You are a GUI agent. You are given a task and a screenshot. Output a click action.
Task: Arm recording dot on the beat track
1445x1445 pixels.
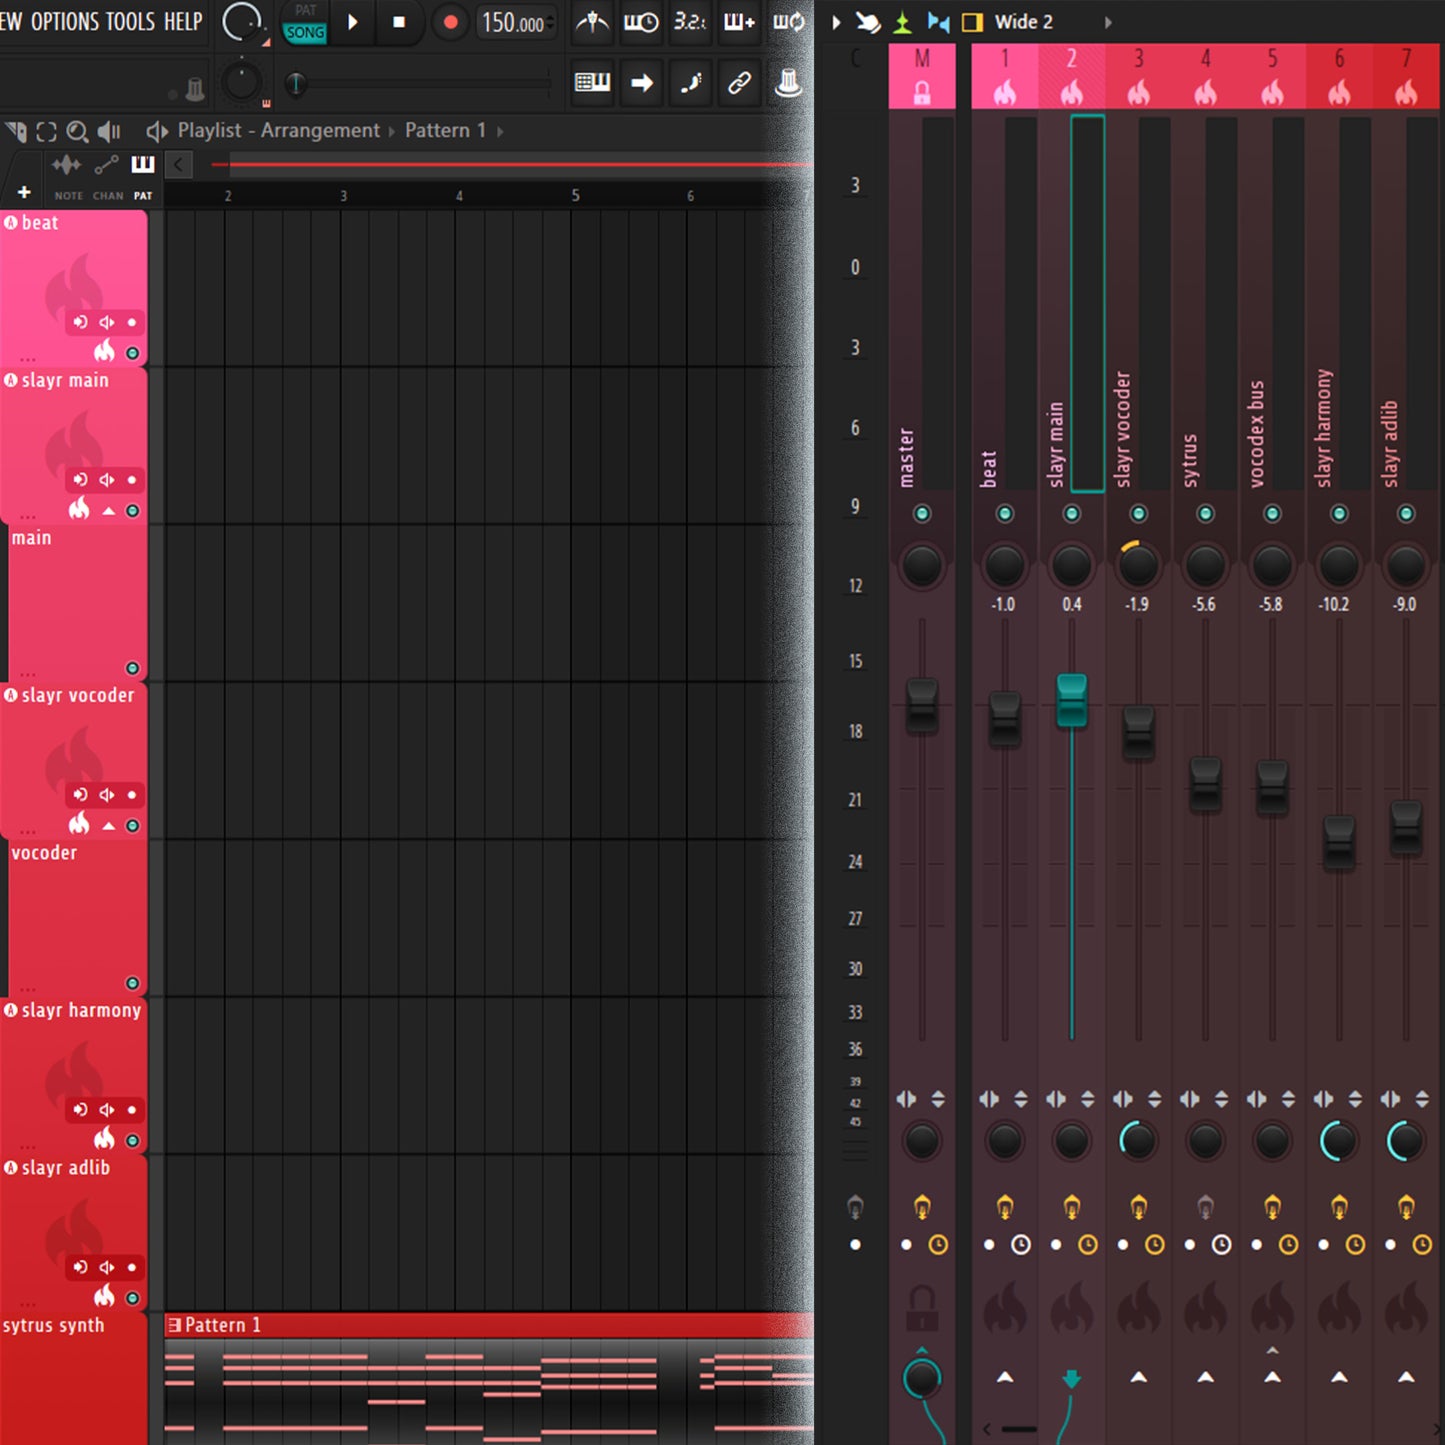pyautogui.click(x=131, y=322)
